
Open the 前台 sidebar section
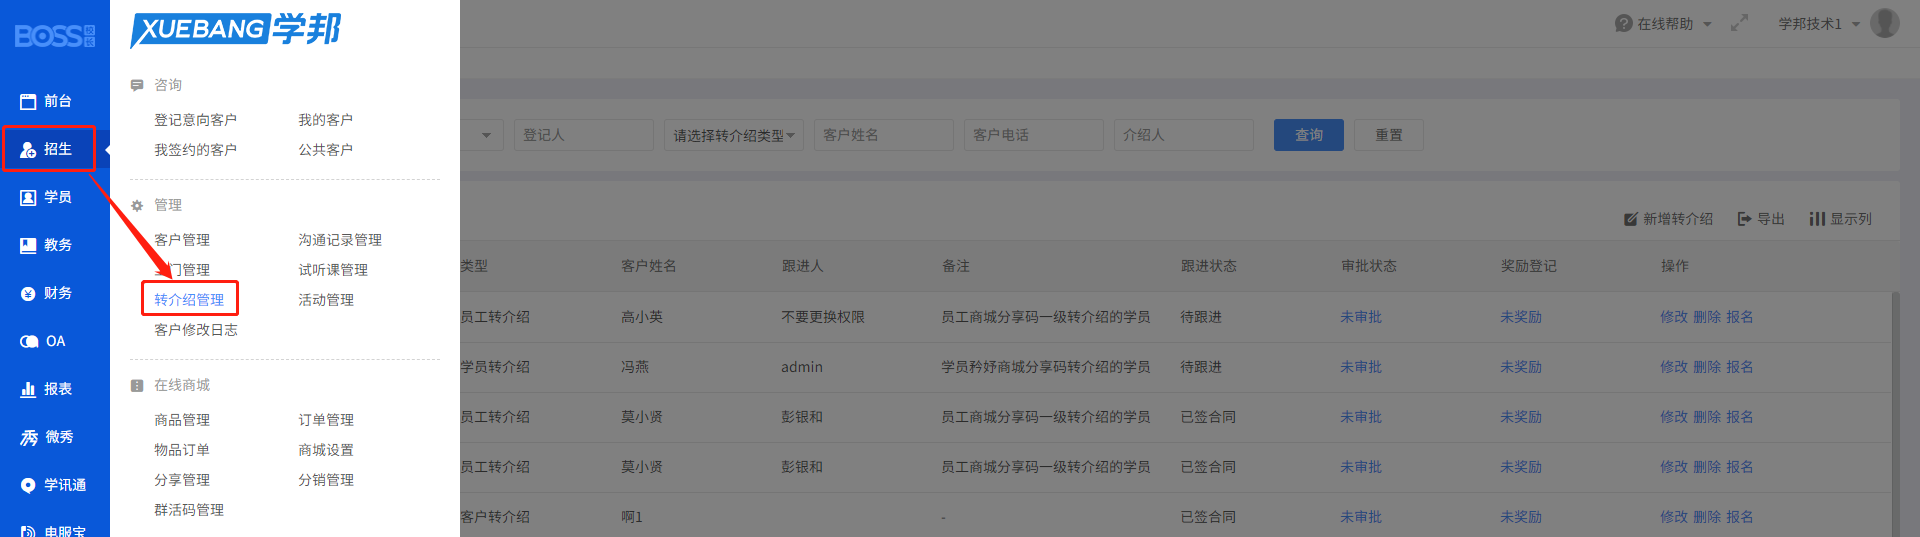46,101
